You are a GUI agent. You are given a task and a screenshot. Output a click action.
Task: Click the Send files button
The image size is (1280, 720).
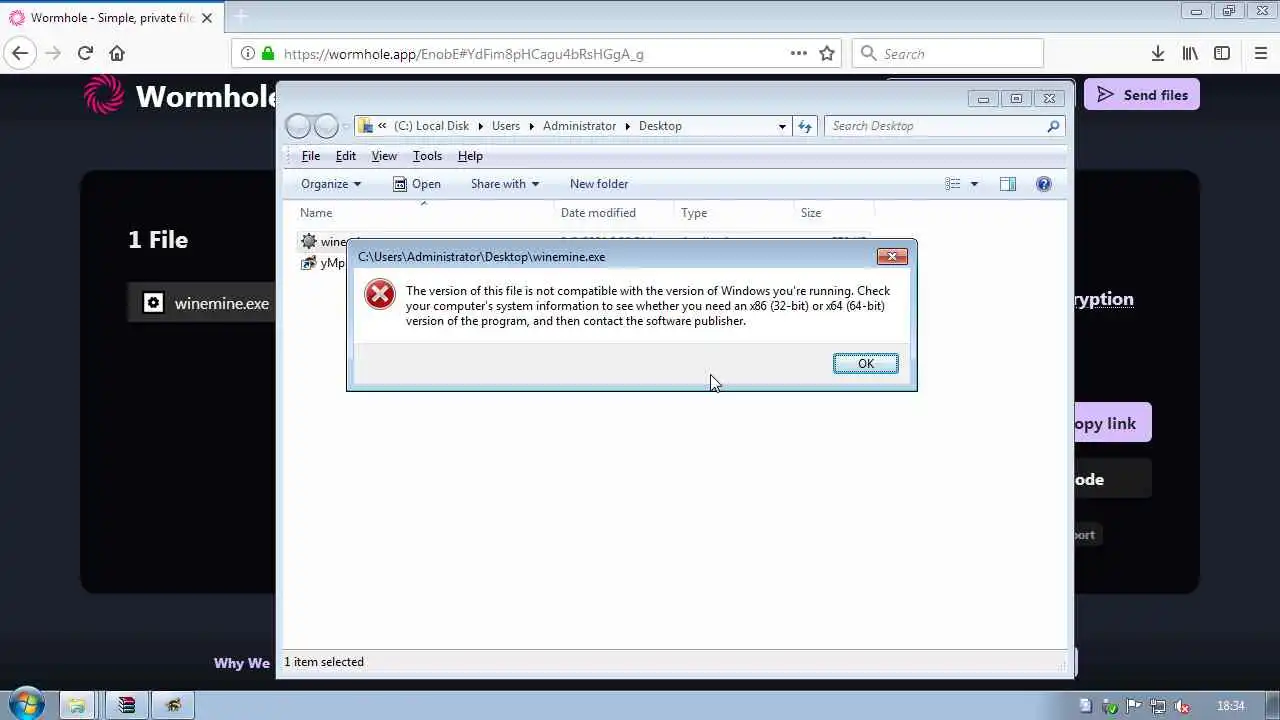(1142, 95)
